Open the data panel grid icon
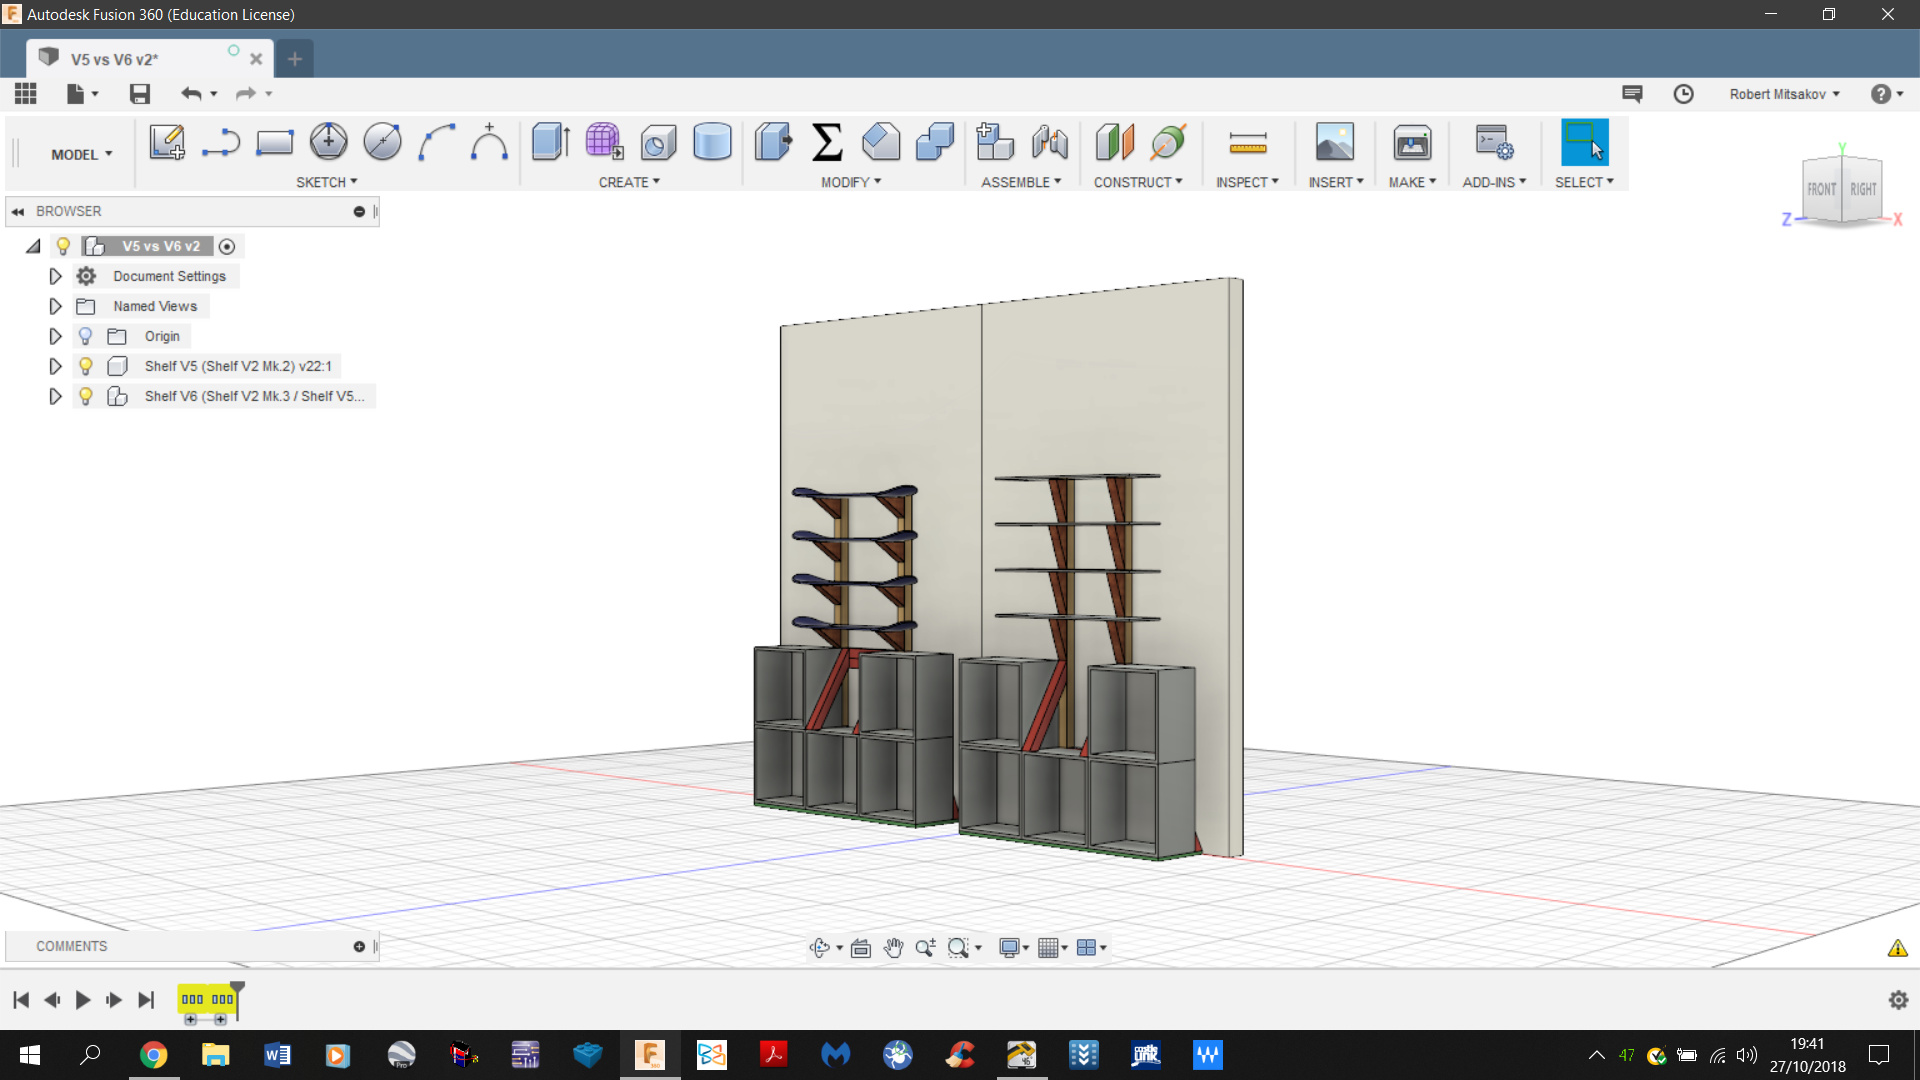The width and height of the screenshot is (1920, 1080). coord(26,94)
